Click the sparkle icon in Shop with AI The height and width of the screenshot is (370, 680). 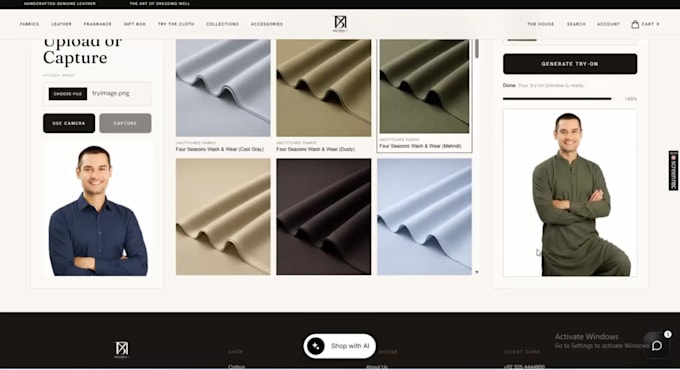(316, 346)
